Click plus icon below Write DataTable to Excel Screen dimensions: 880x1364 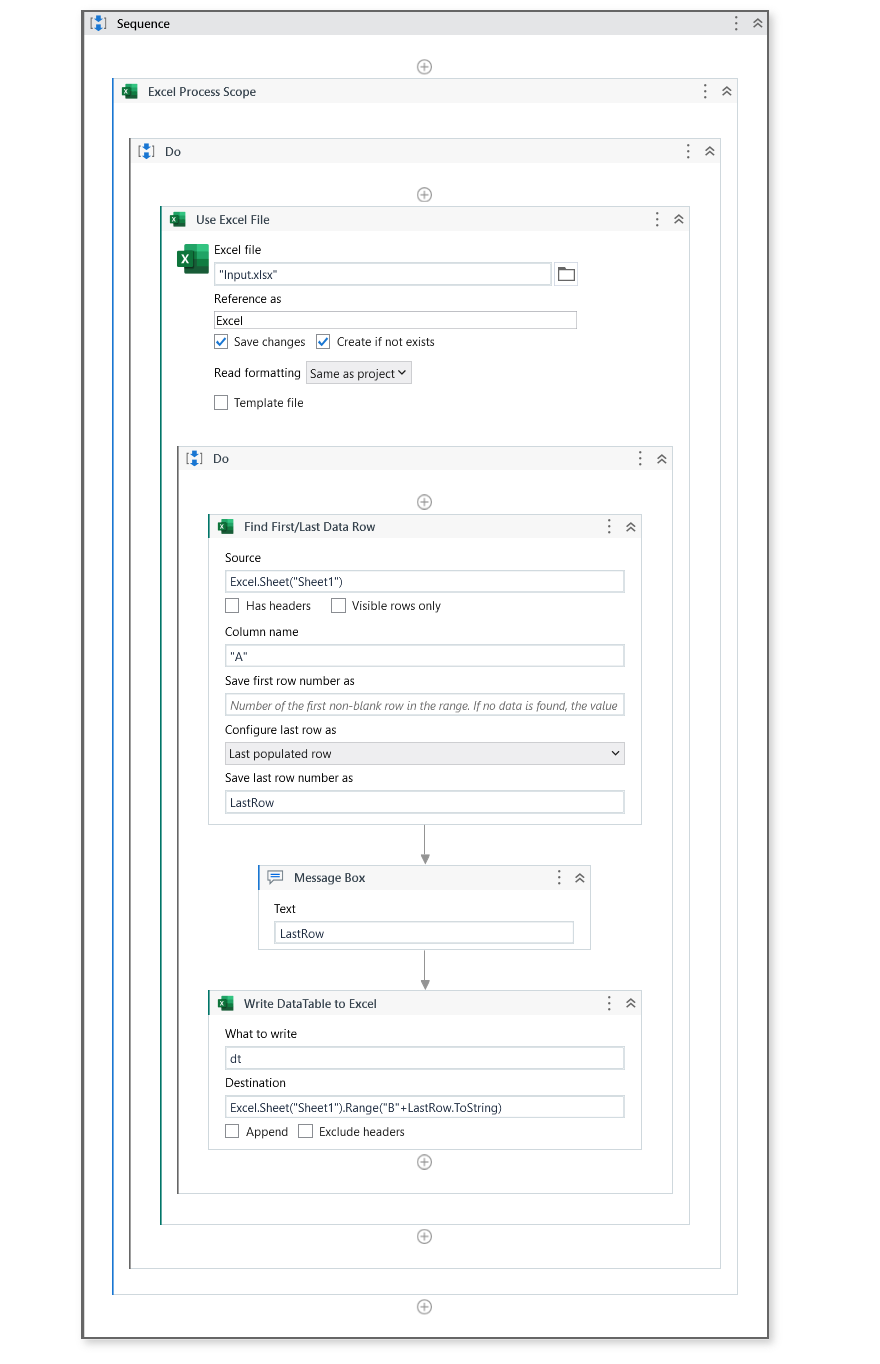pyautogui.click(x=424, y=1162)
